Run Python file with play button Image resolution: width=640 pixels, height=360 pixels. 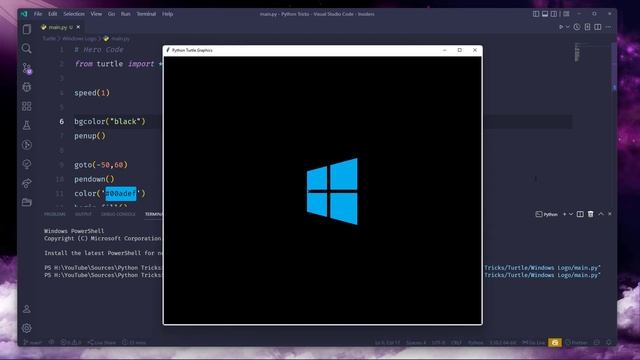[x=561, y=27]
